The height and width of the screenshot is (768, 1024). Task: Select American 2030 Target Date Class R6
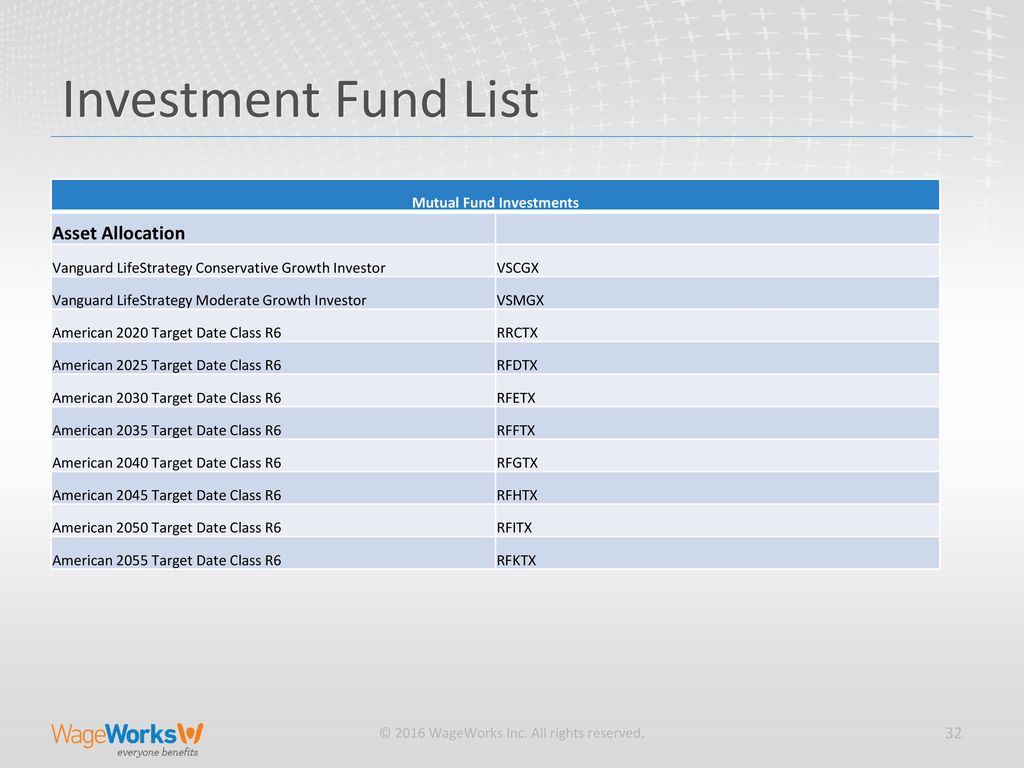[167, 398]
